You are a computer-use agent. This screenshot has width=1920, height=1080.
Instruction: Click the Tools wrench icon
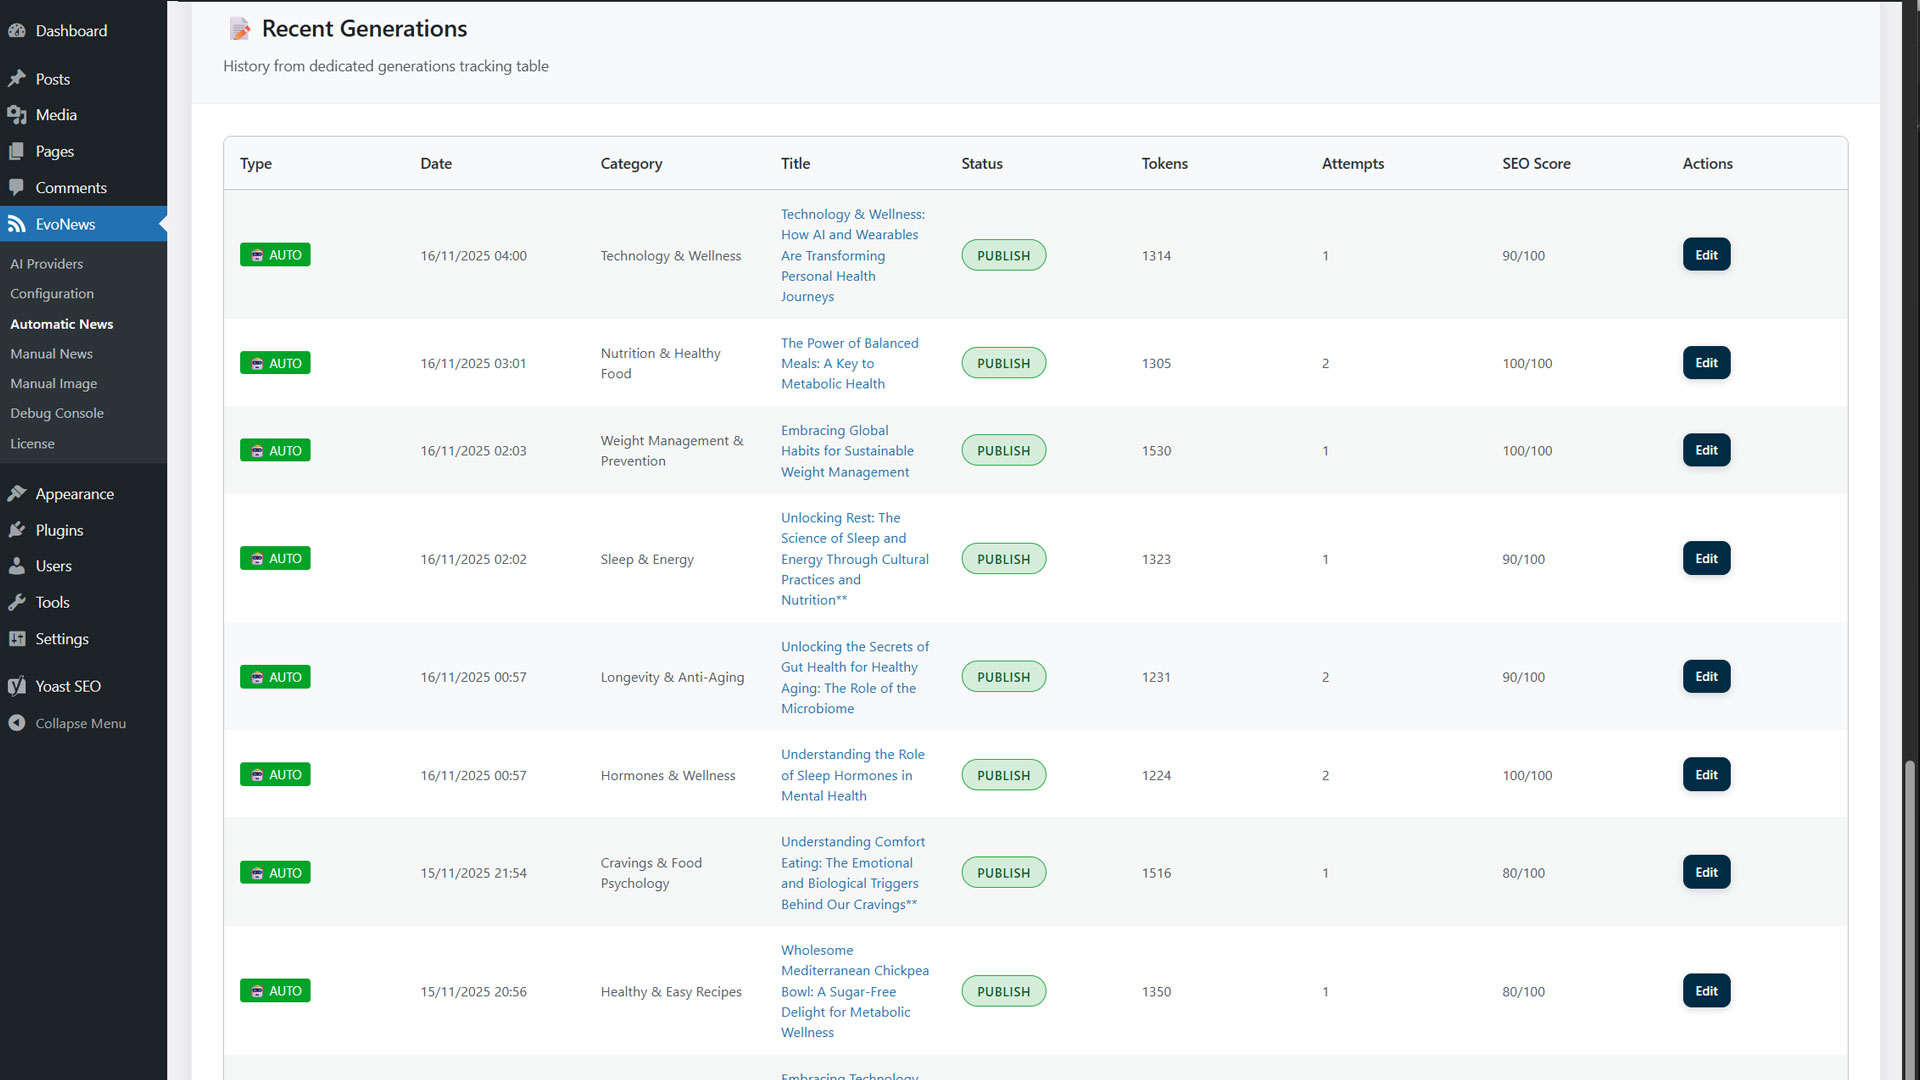(17, 602)
